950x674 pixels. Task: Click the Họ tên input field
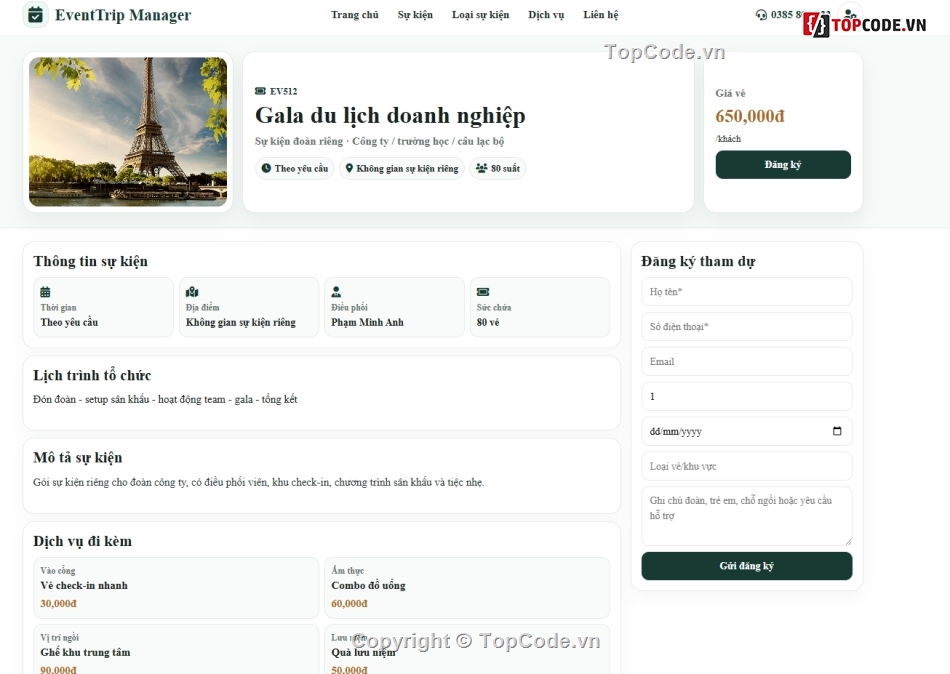pos(746,292)
